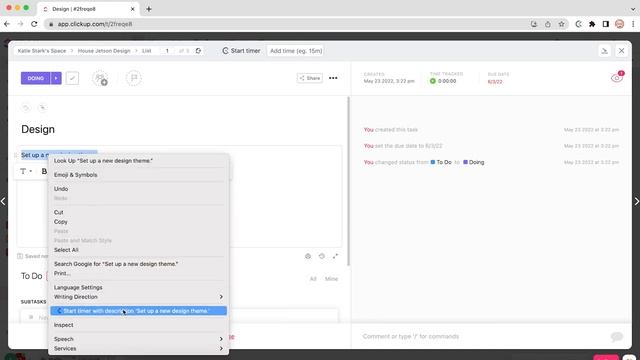
Task: Click the description history icon
Action: click(322, 256)
